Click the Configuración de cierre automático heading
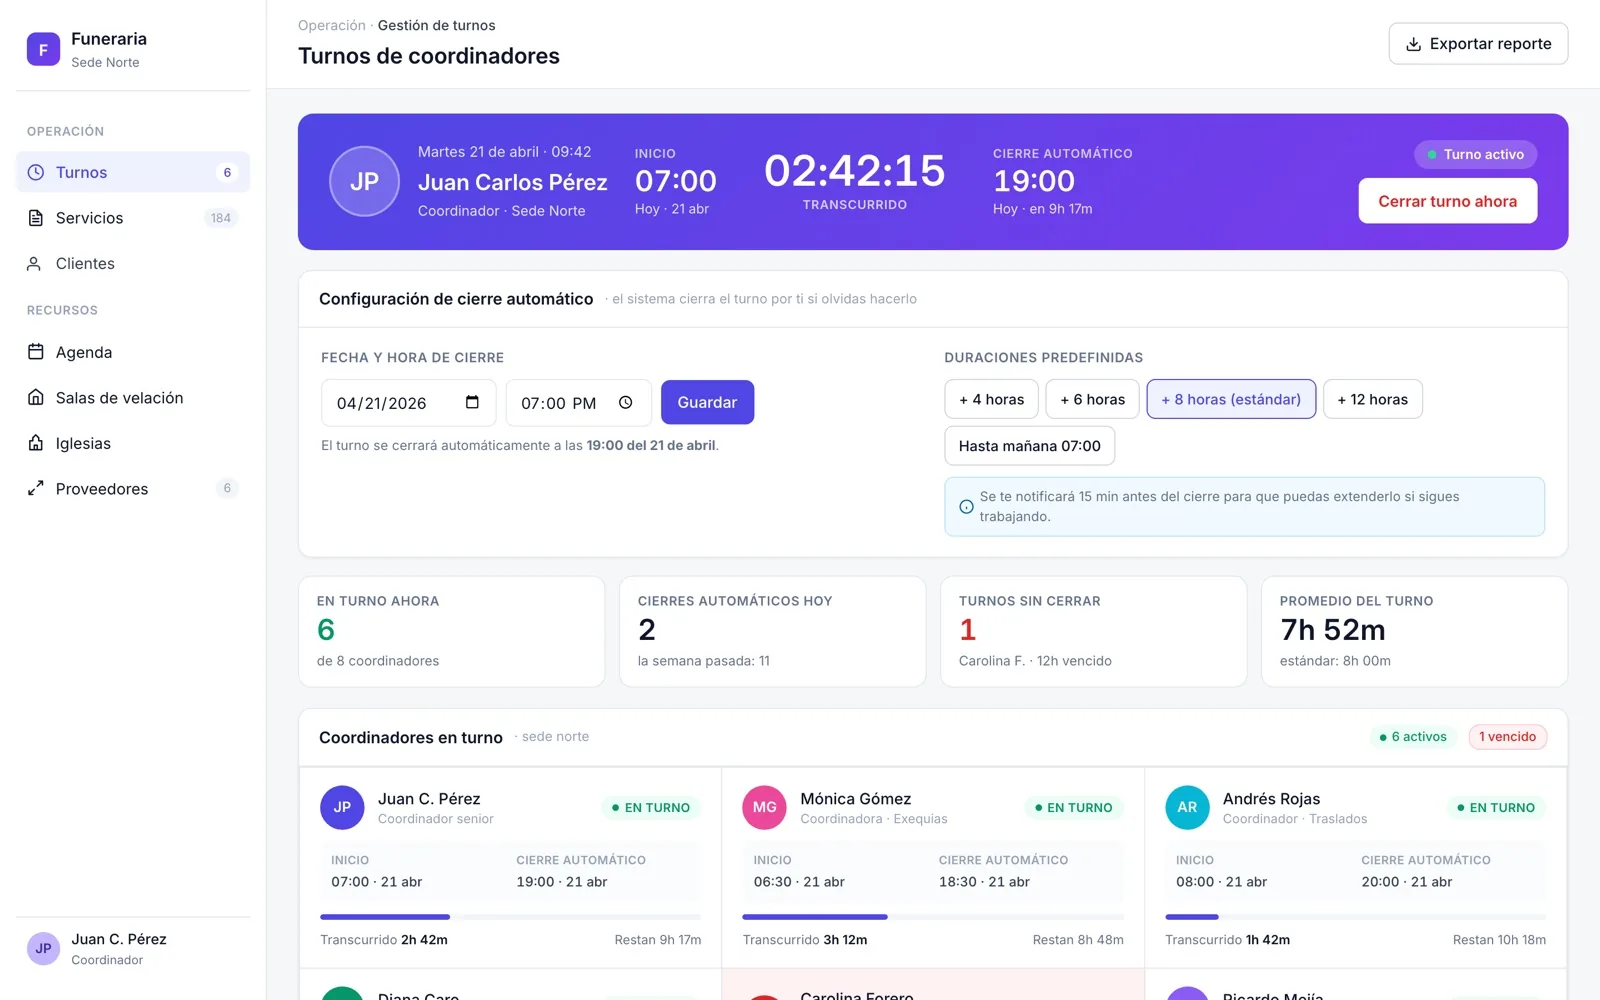The width and height of the screenshot is (1600, 1000). [456, 299]
